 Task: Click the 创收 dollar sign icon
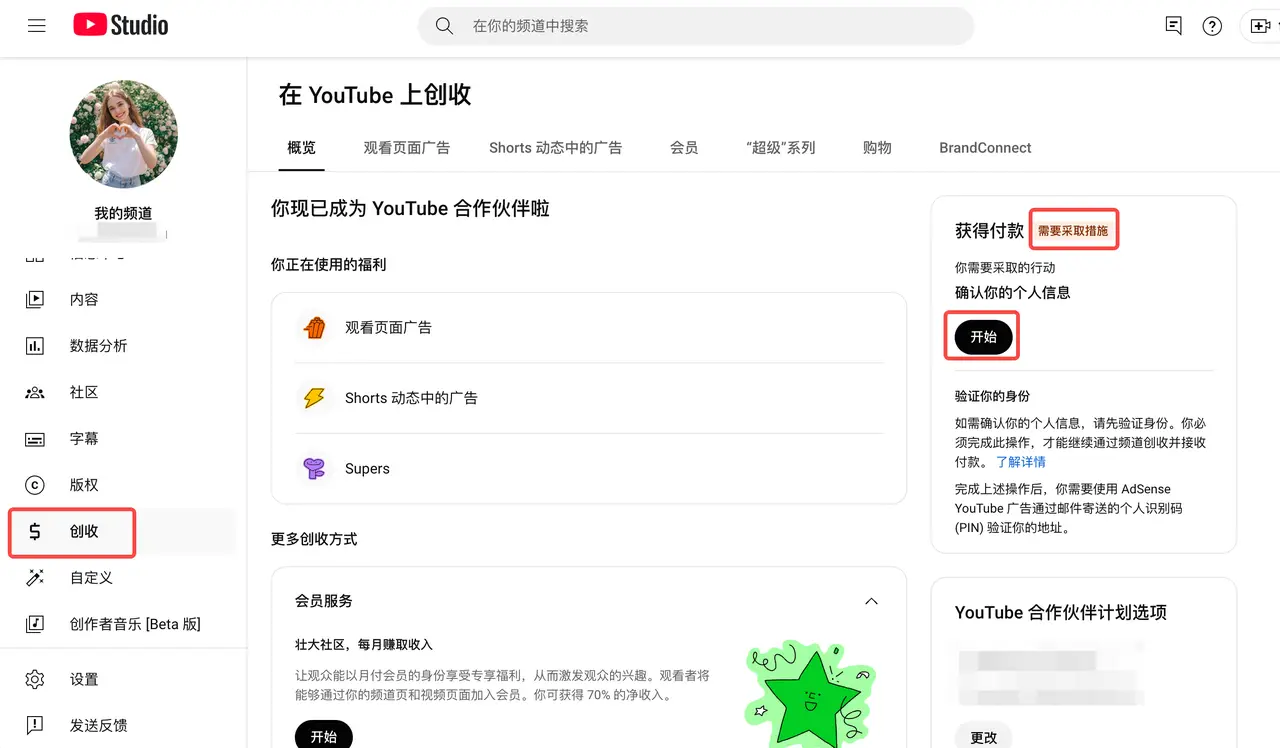(x=35, y=531)
